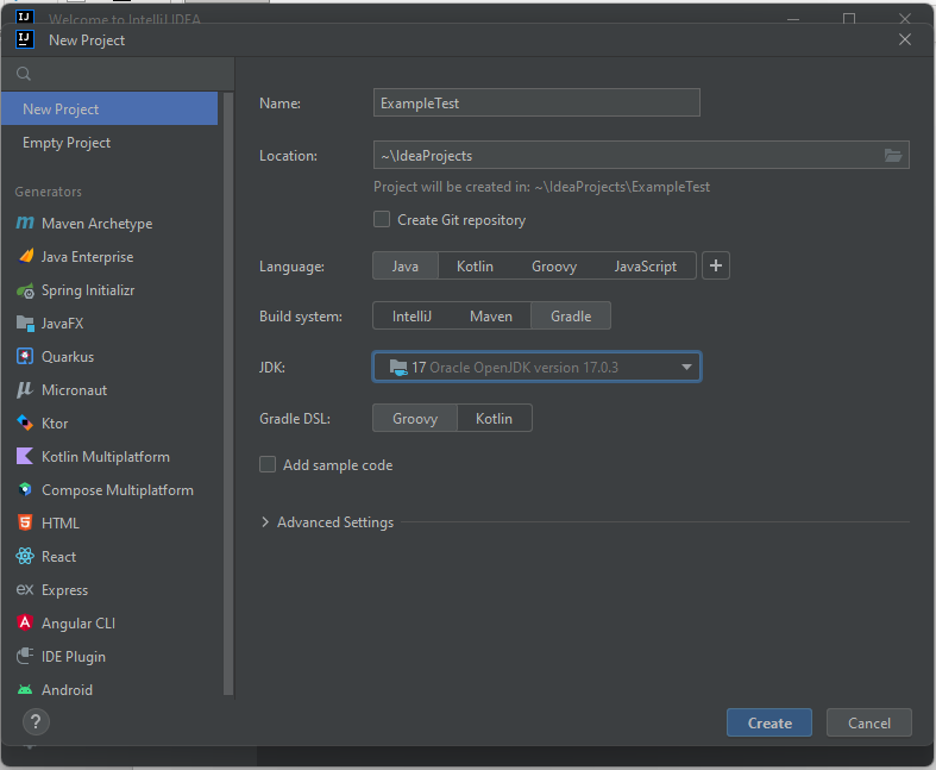This screenshot has height=770, width=936.
Task: Expand Advanced Settings section
Action: click(x=265, y=522)
